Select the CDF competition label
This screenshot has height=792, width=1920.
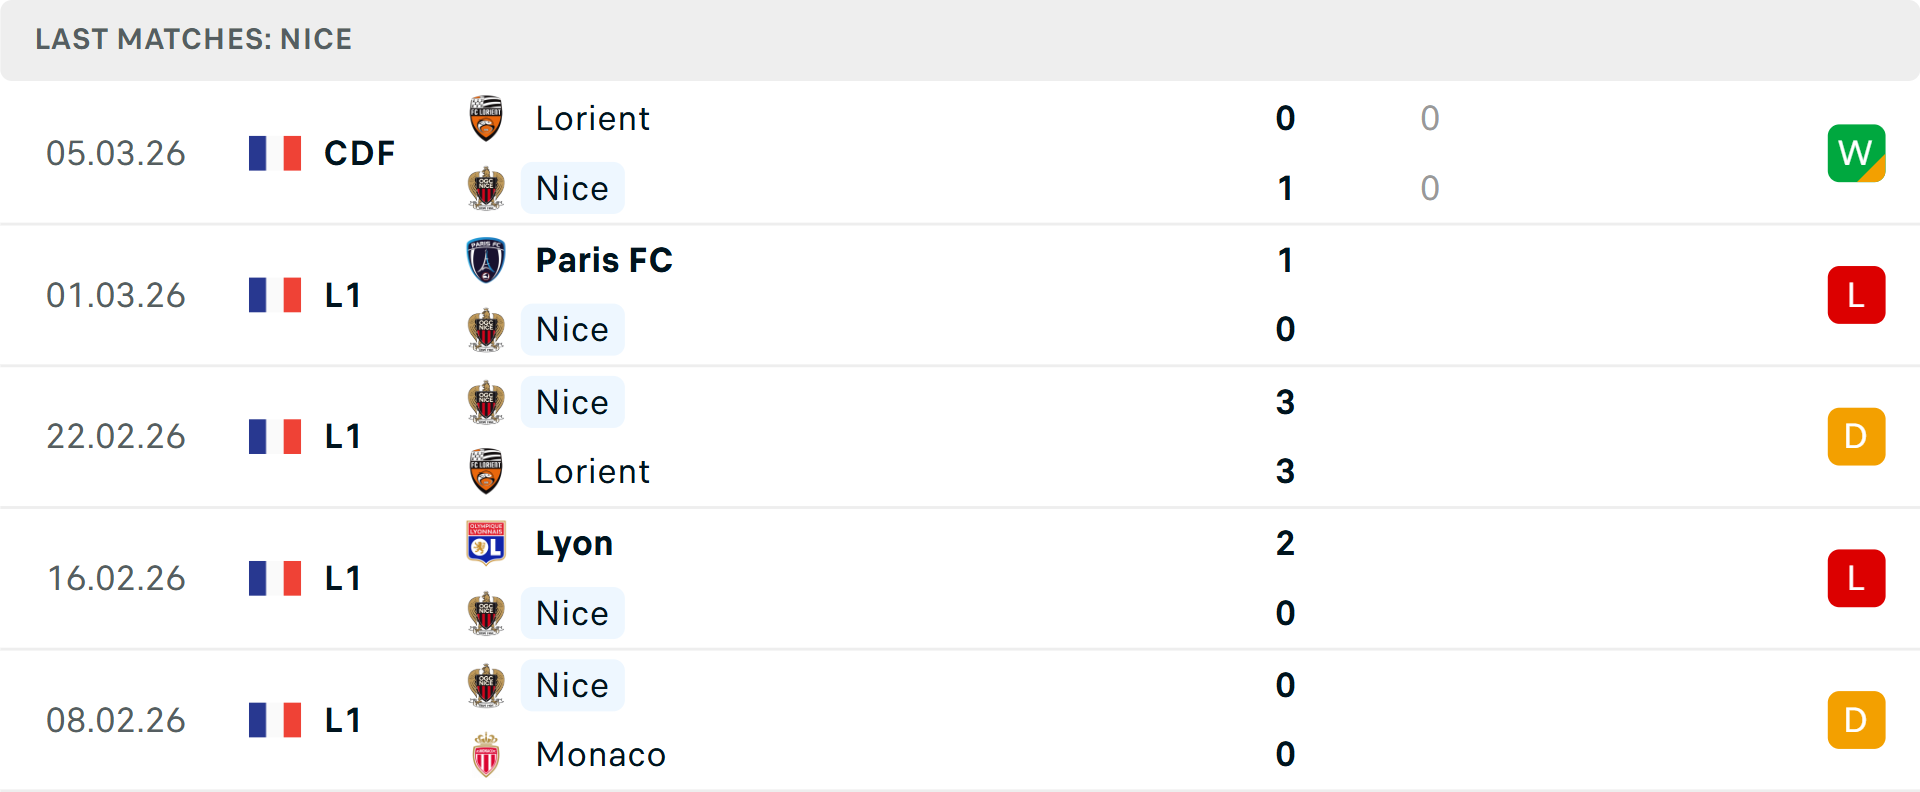(359, 154)
